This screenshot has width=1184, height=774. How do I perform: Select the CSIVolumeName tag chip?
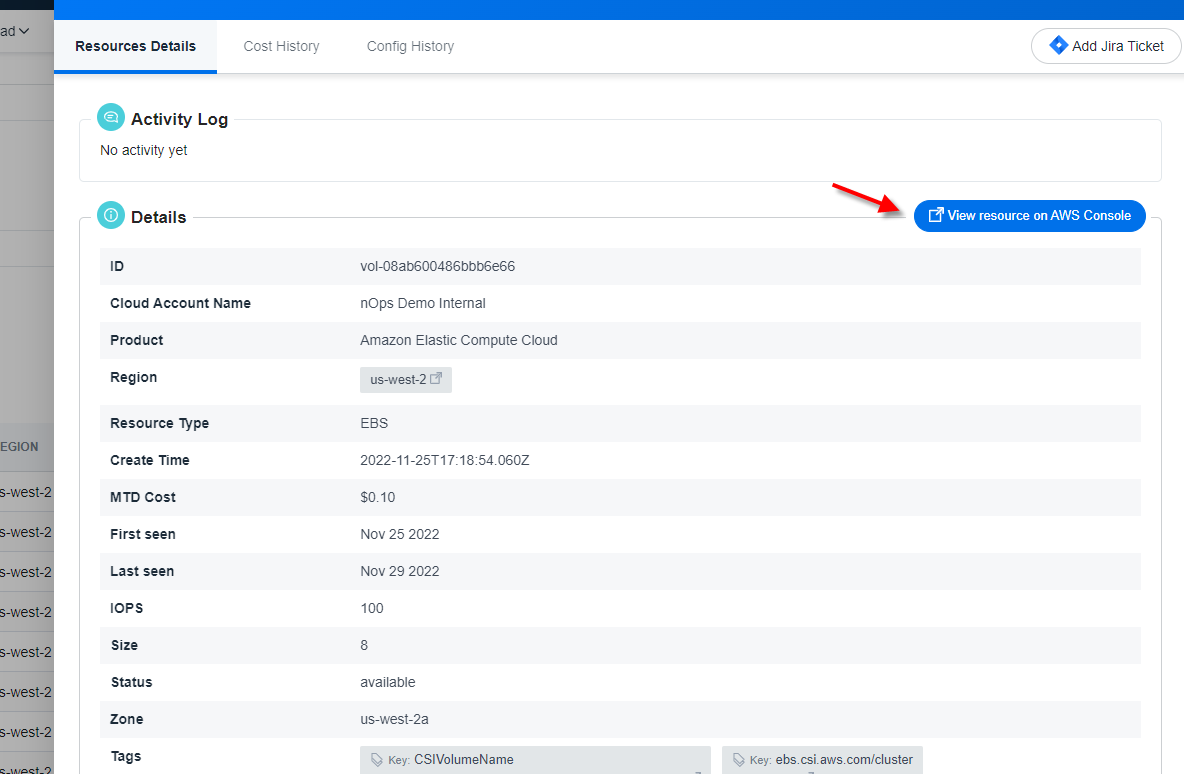535,760
